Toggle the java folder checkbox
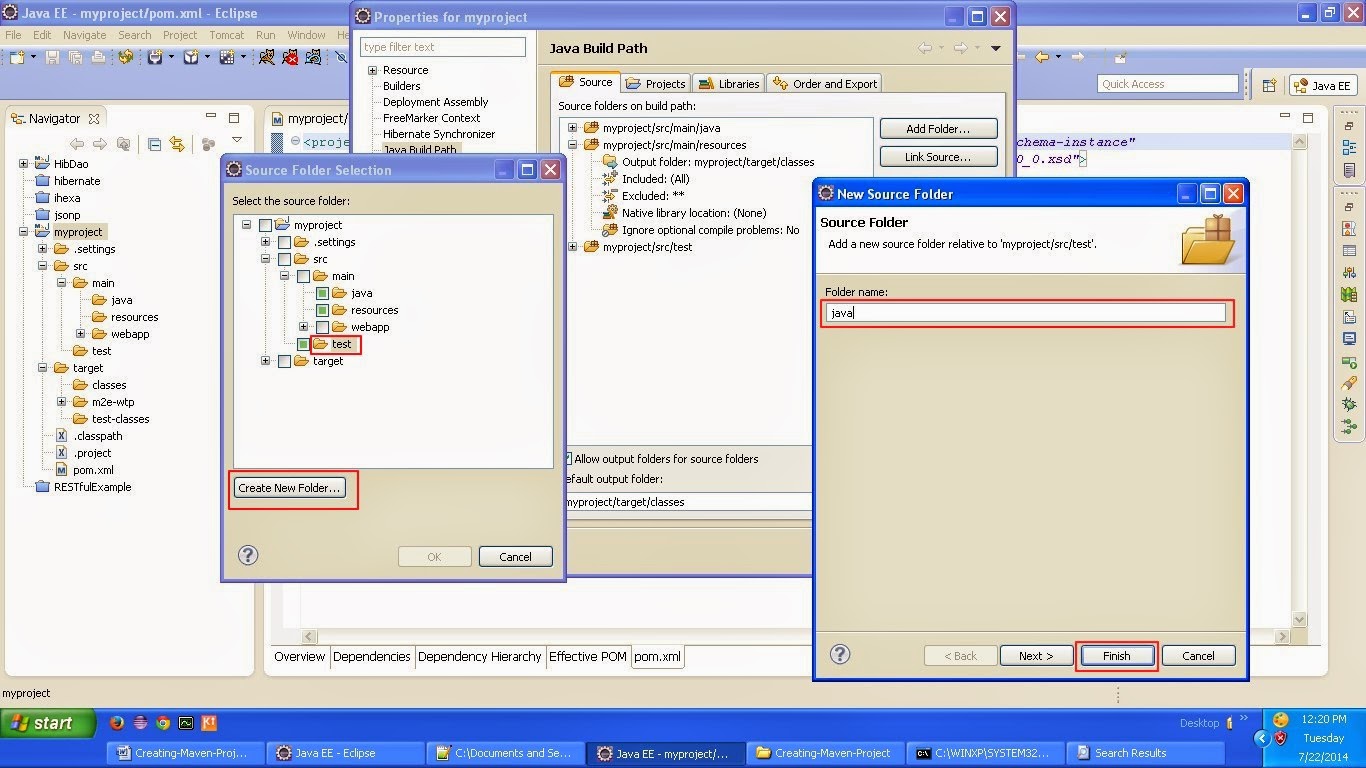The image size is (1366, 768). point(322,293)
